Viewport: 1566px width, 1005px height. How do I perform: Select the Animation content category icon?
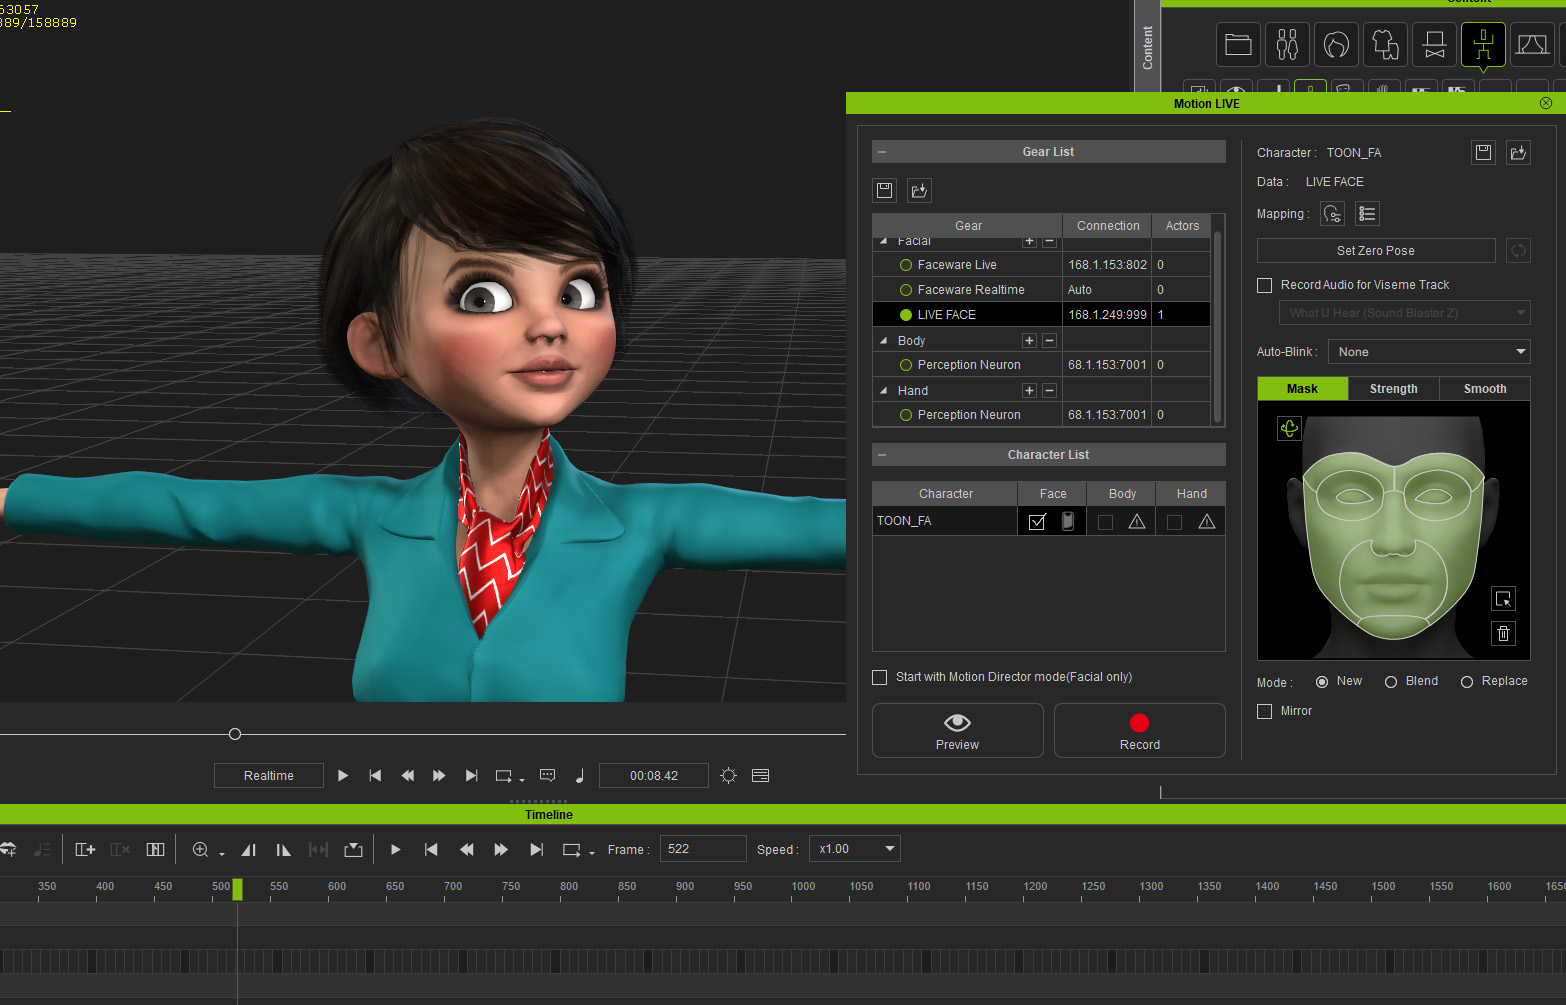1483,44
